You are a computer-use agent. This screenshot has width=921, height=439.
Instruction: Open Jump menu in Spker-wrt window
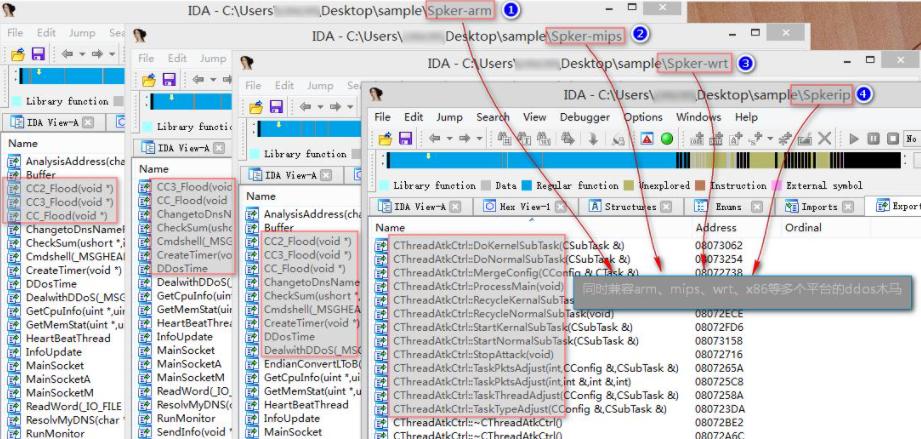coord(320,85)
